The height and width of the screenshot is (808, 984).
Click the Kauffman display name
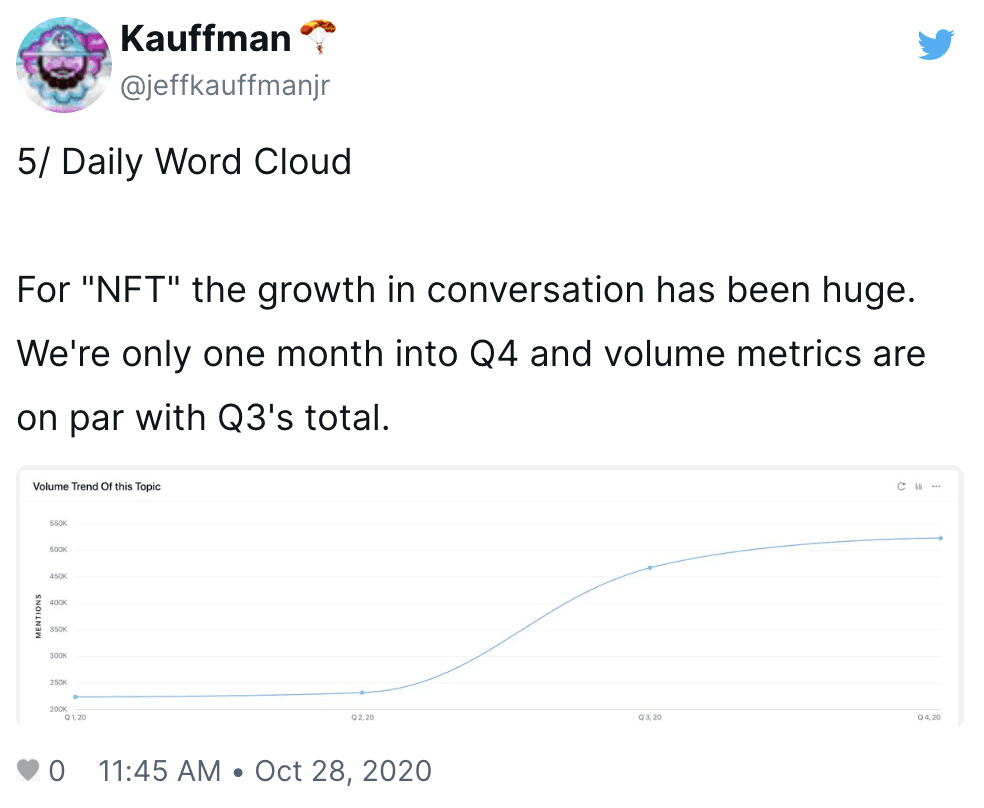pyautogui.click(x=206, y=38)
